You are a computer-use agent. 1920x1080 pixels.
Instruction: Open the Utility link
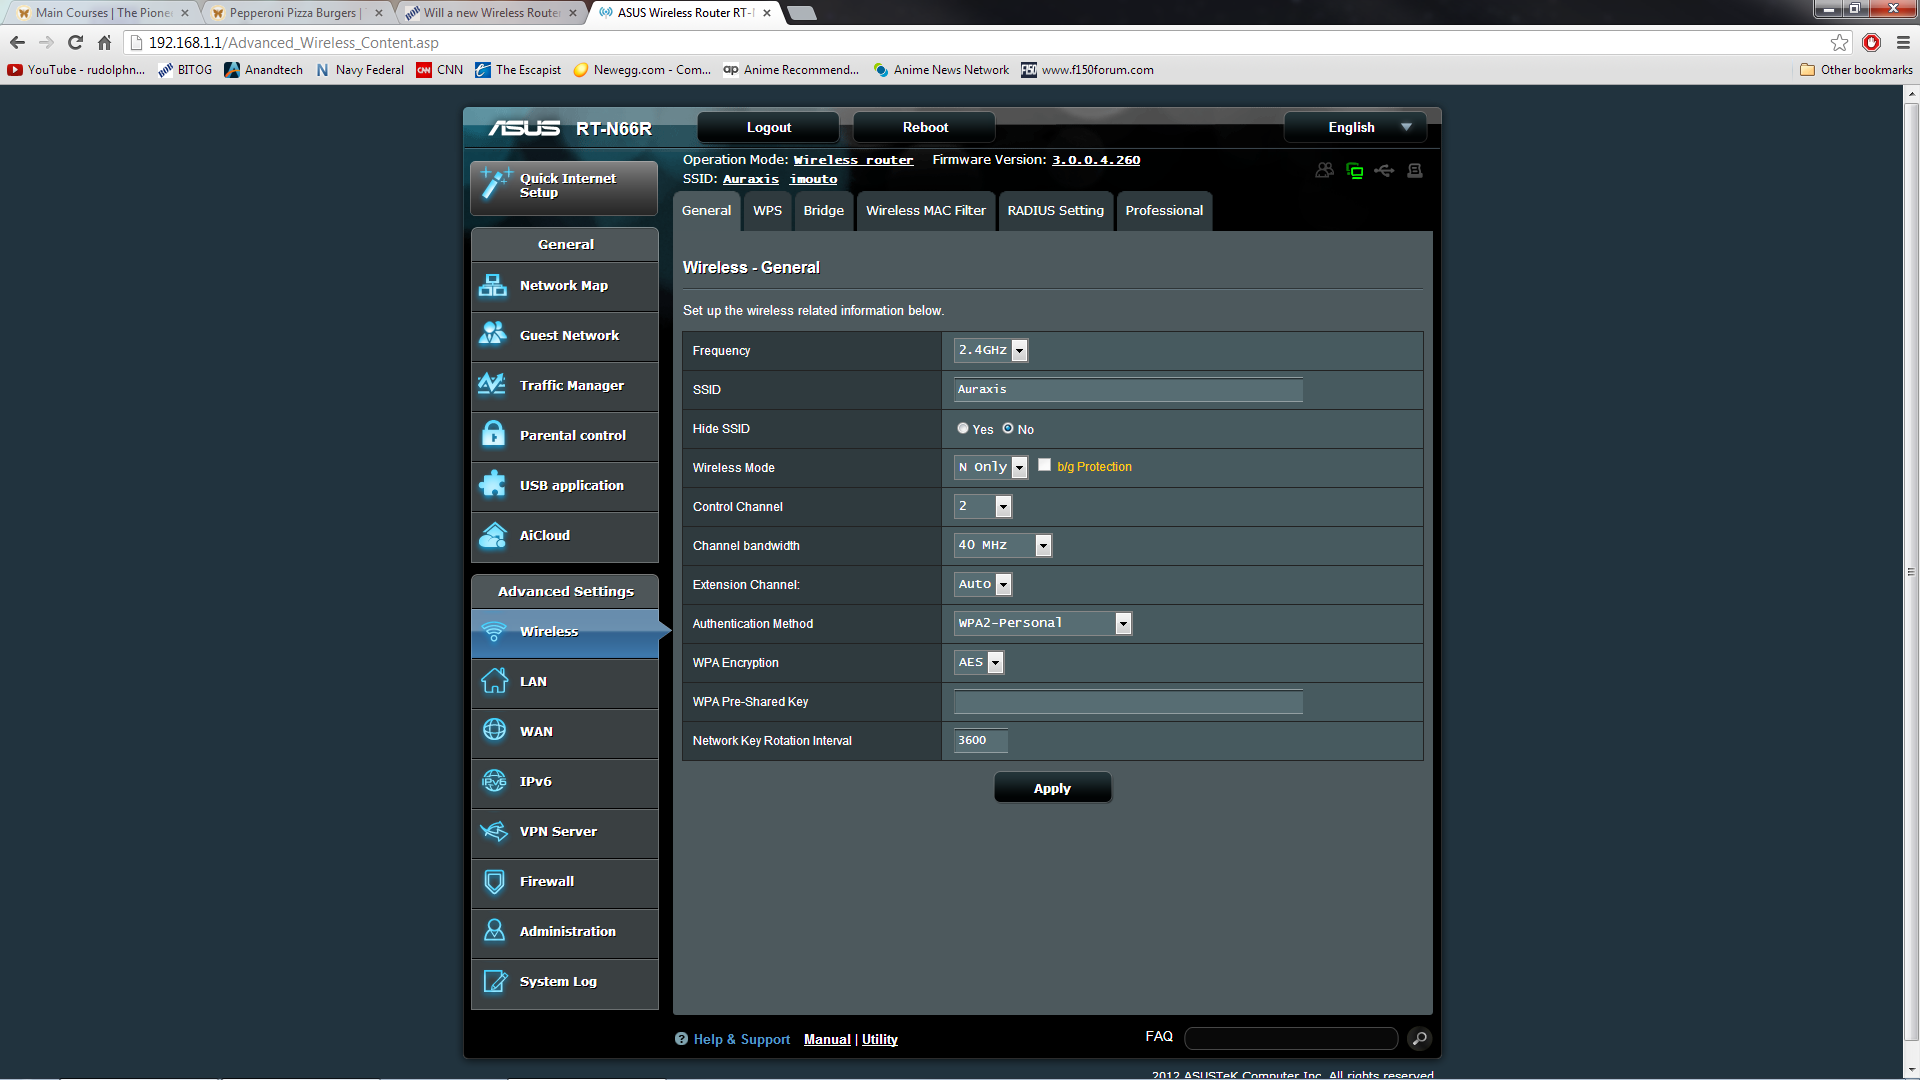click(880, 1040)
